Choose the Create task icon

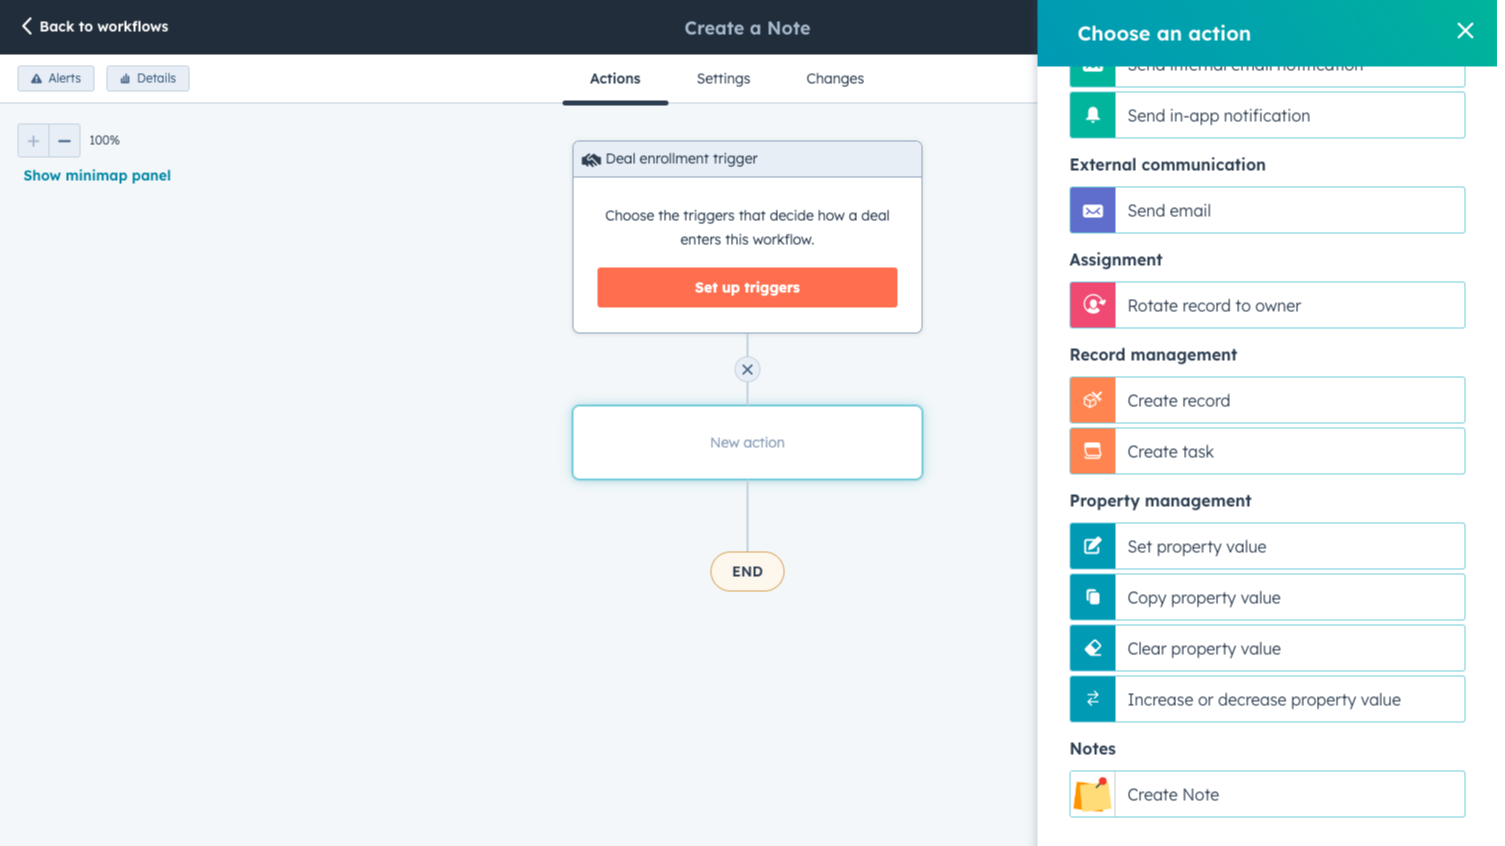pyautogui.click(x=1092, y=451)
